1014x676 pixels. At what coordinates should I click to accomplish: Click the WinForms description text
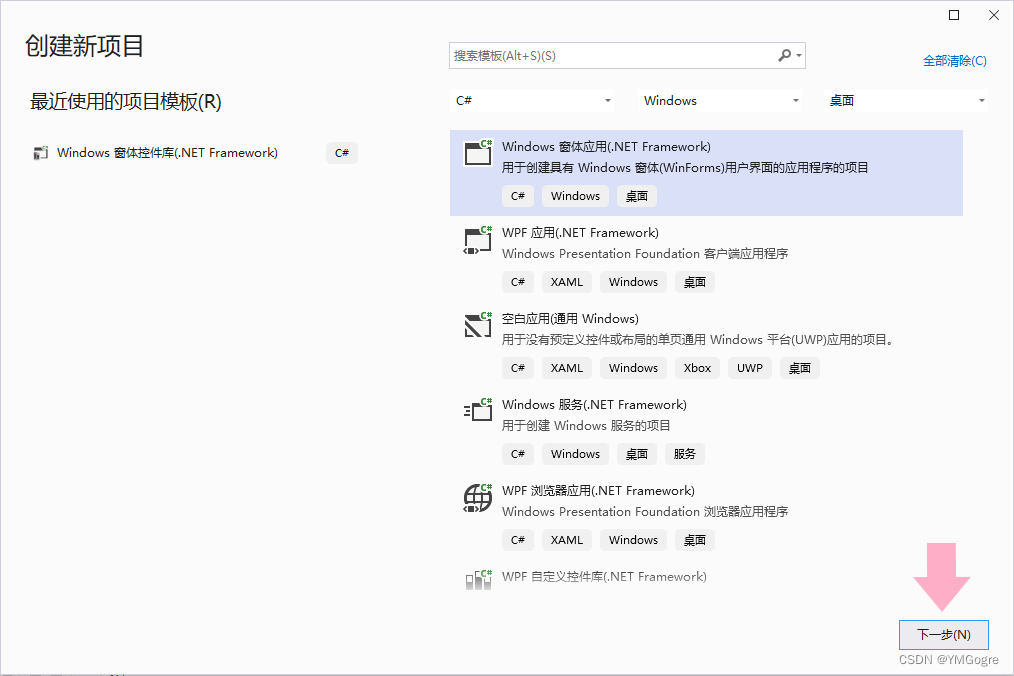pyautogui.click(x=685, y=168)
